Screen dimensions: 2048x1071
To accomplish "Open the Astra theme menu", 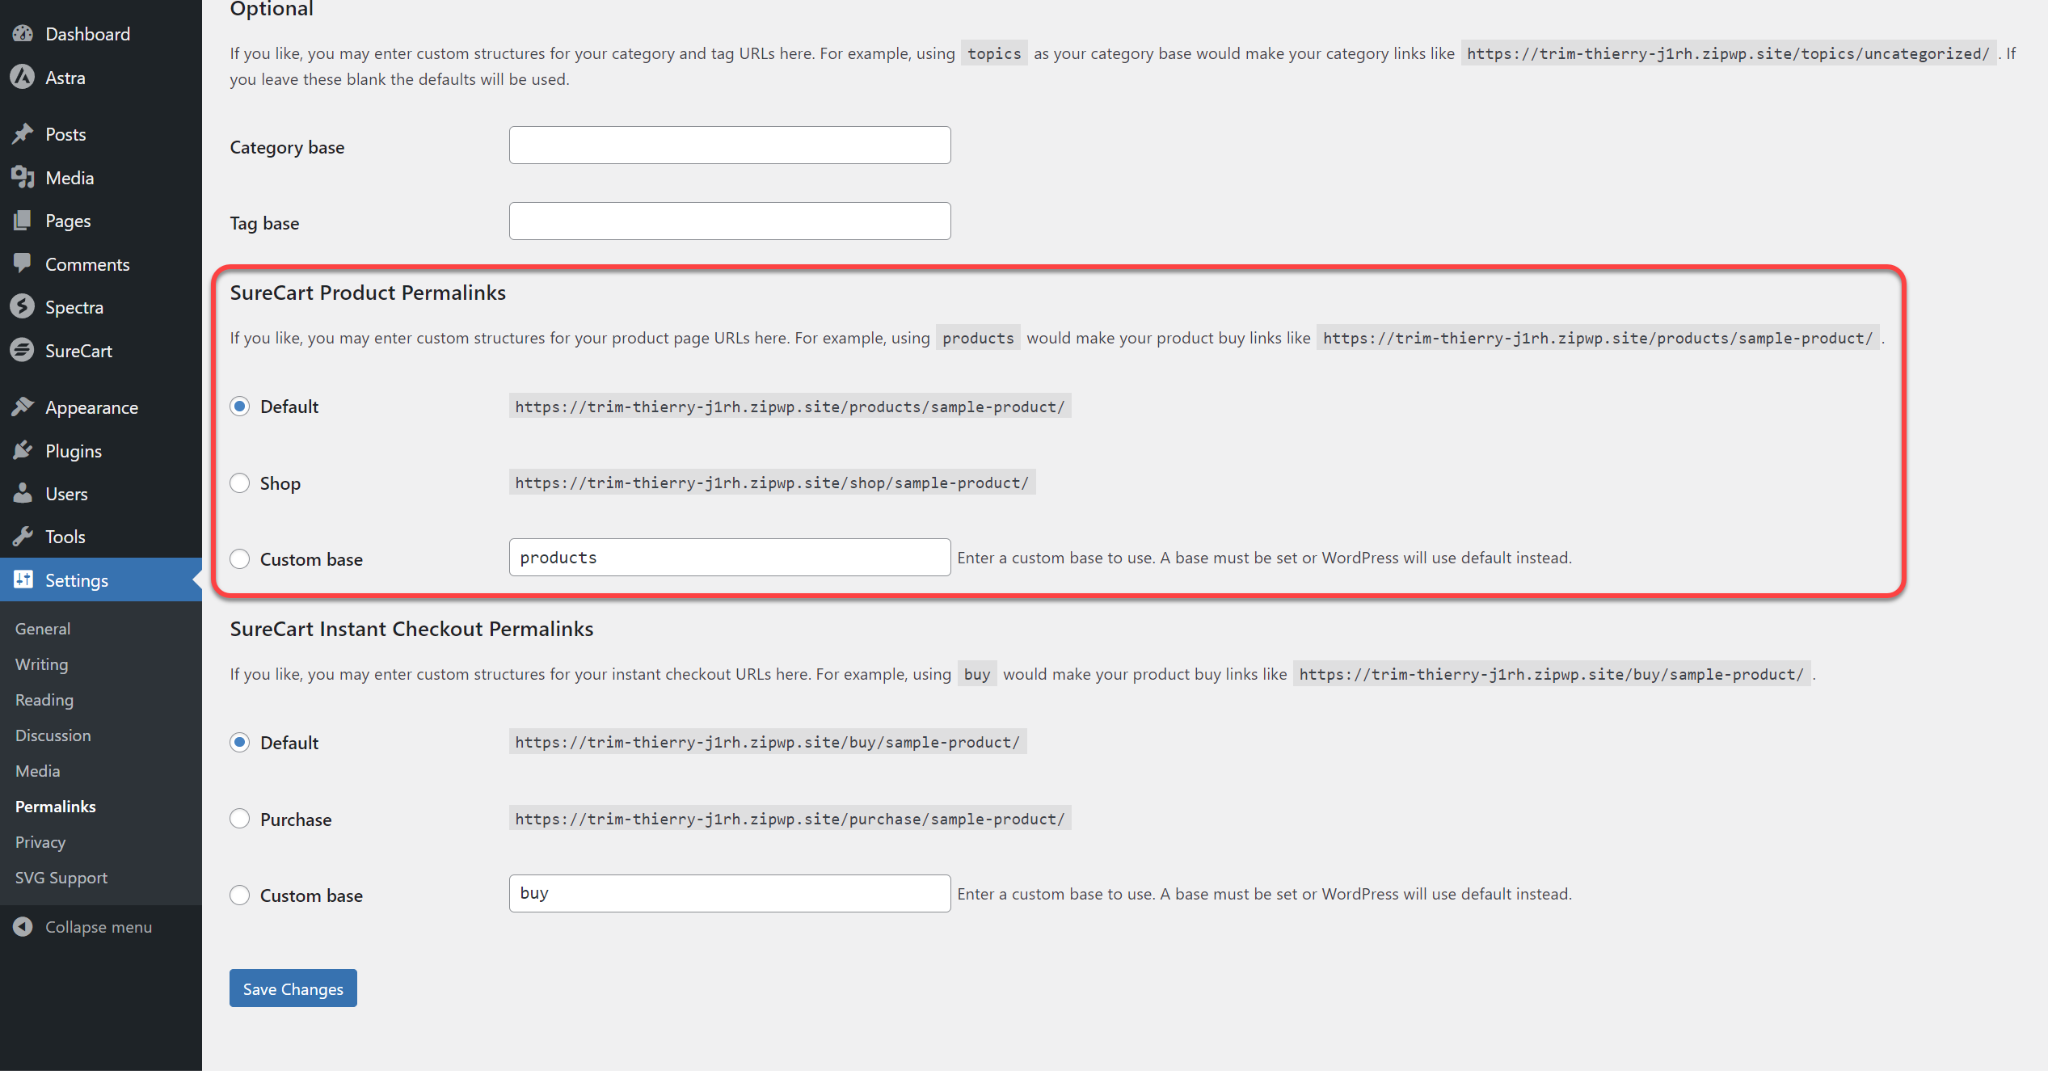I will (64, 77).
